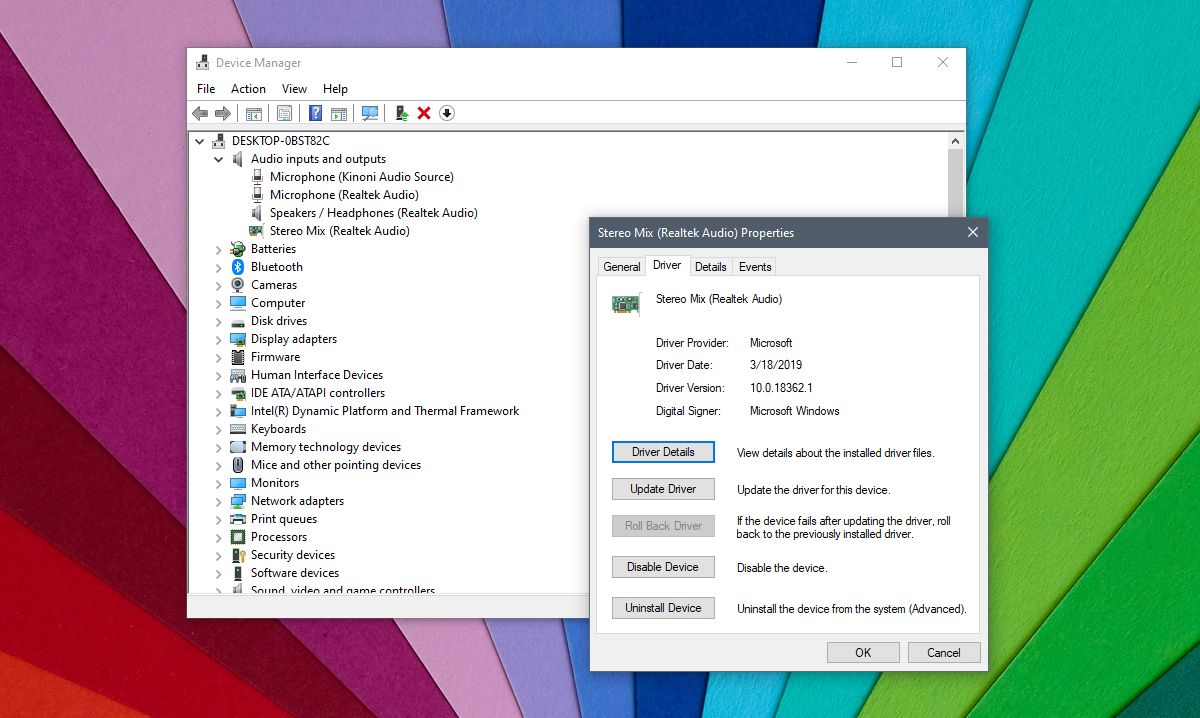
Task: Click the Uninstall Device button
Action: click(x=663, y=608)
